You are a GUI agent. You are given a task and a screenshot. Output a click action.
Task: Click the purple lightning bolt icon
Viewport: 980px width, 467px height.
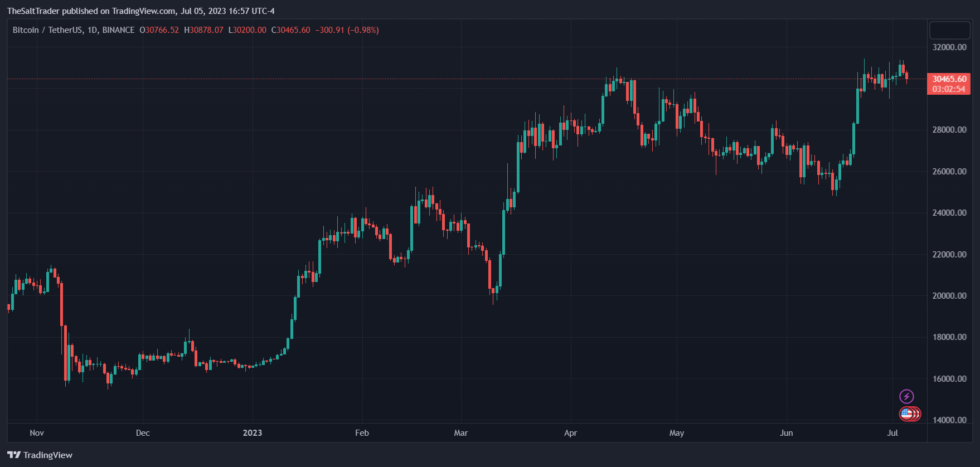pos(906,396)
